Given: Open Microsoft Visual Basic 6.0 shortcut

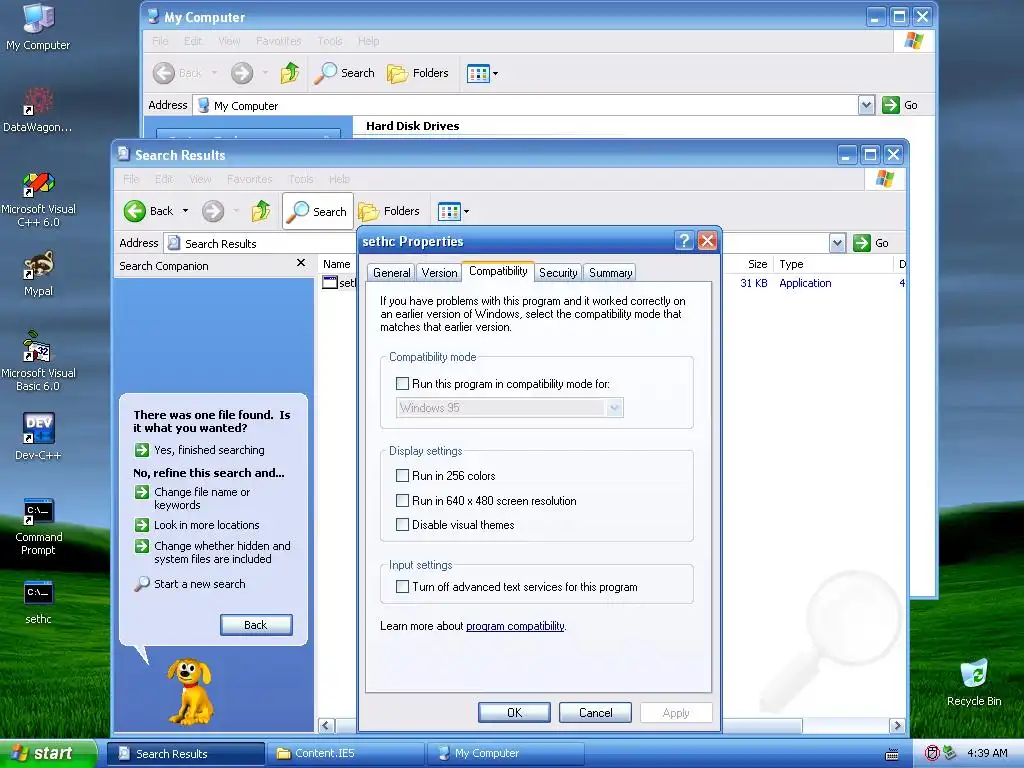Looking at the screenshot, I should [x=38, y=362].
